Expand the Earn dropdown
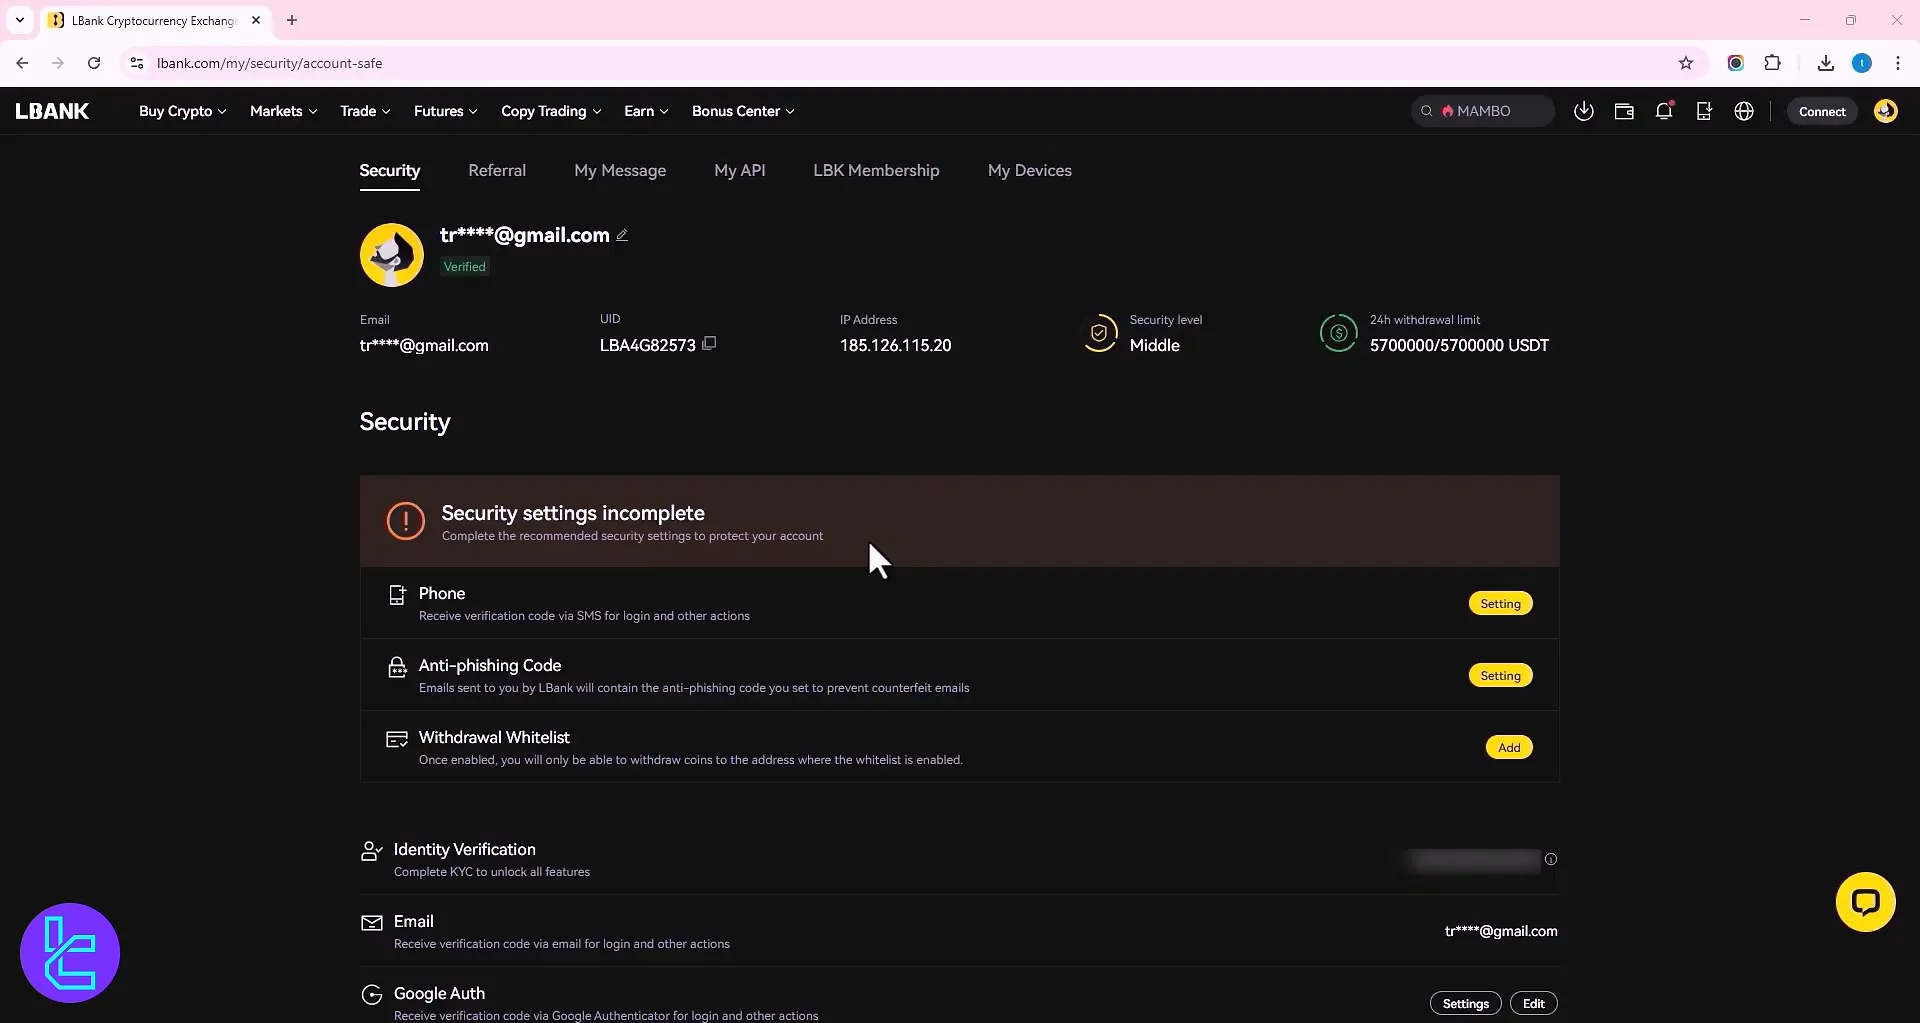The width and height of the screenshot is (1920, 1023). 646,111
